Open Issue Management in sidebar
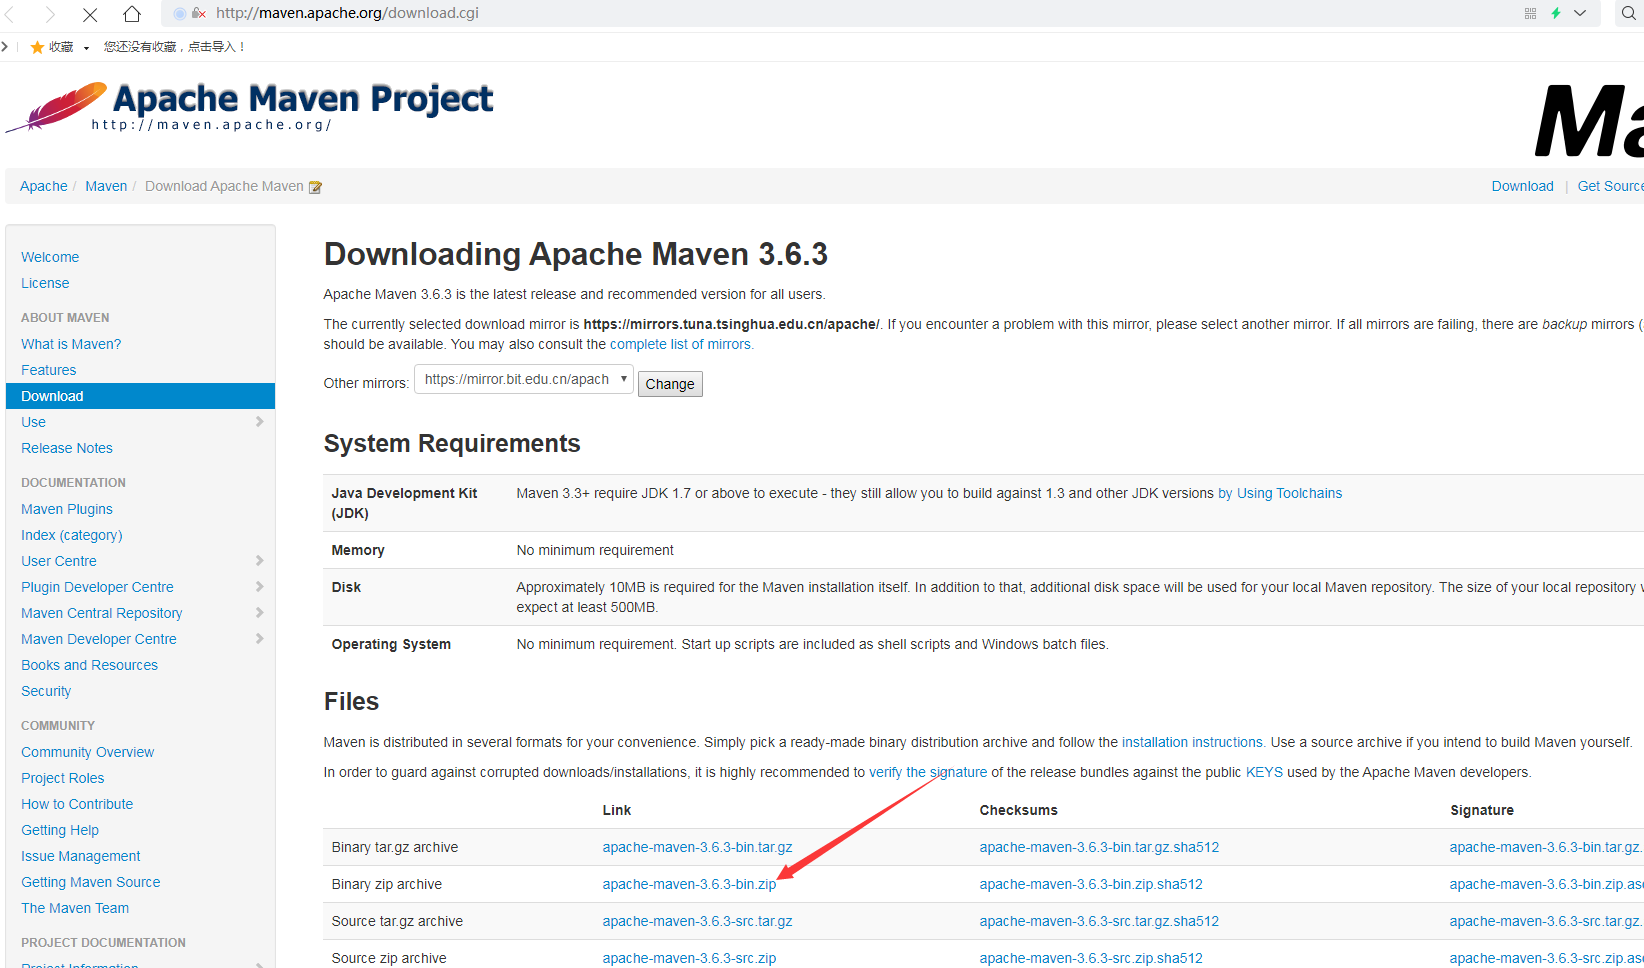The height and width of the screenshot is (968, 1644). tap(81, 856)
